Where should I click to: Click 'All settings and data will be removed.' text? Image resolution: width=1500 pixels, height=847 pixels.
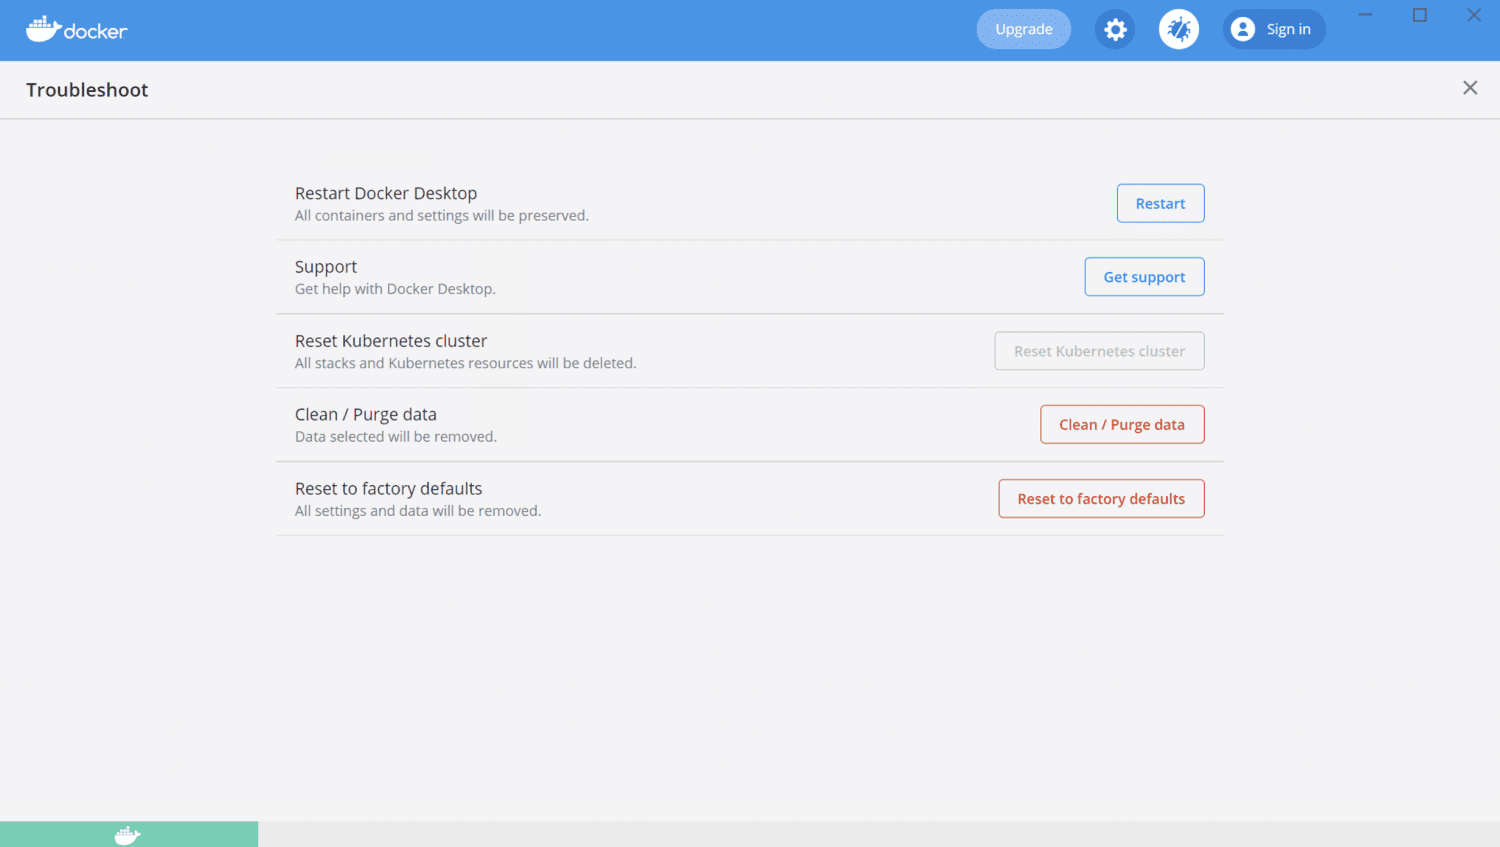point(418,511)
